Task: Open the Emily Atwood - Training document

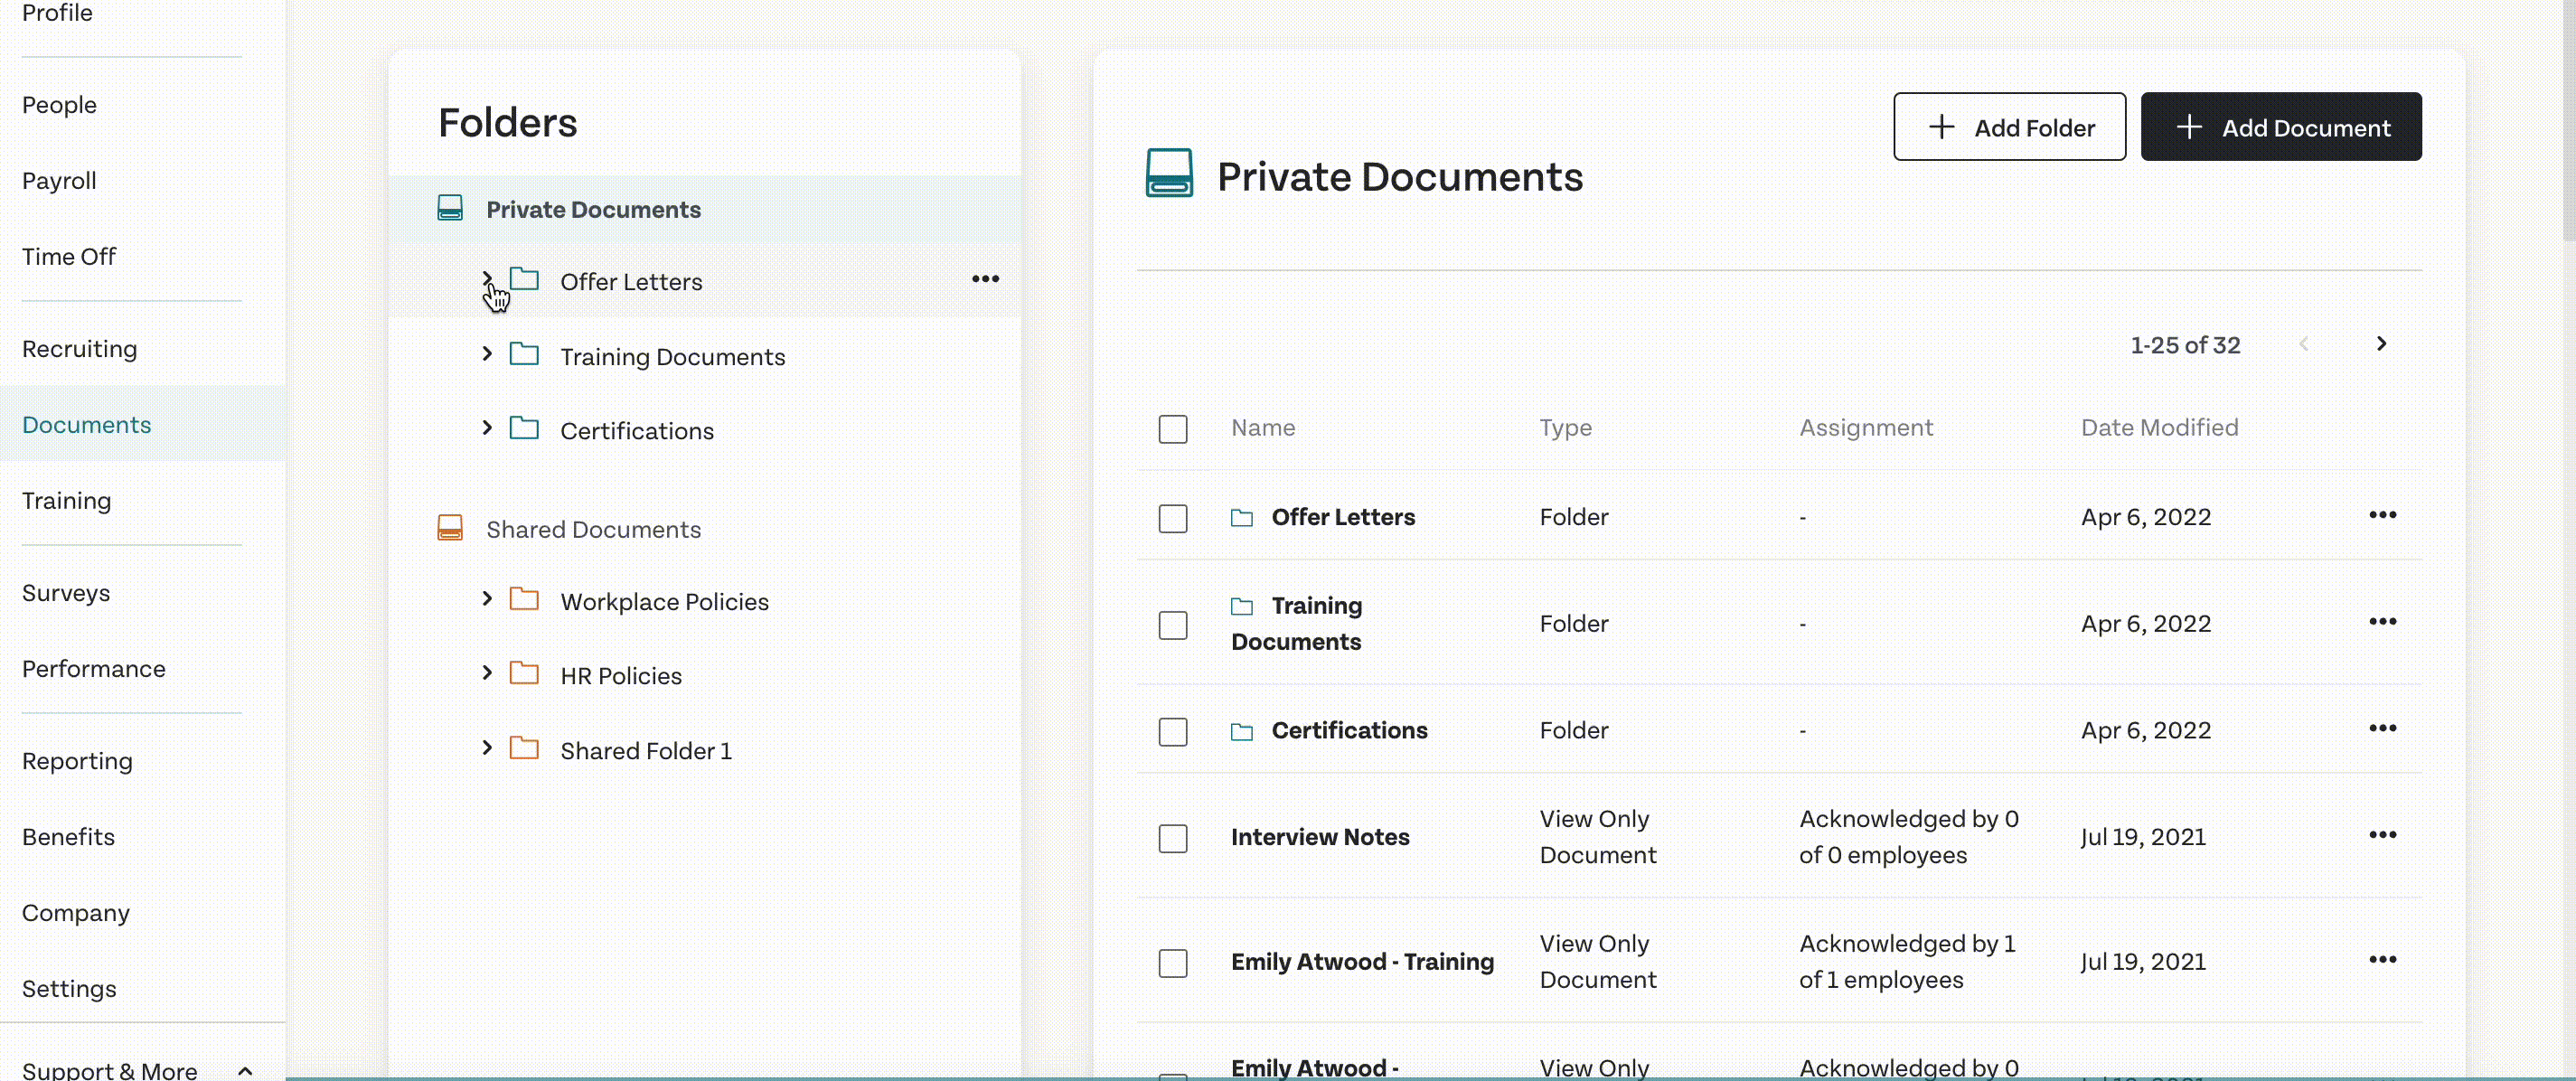Action: (1362, 962)
